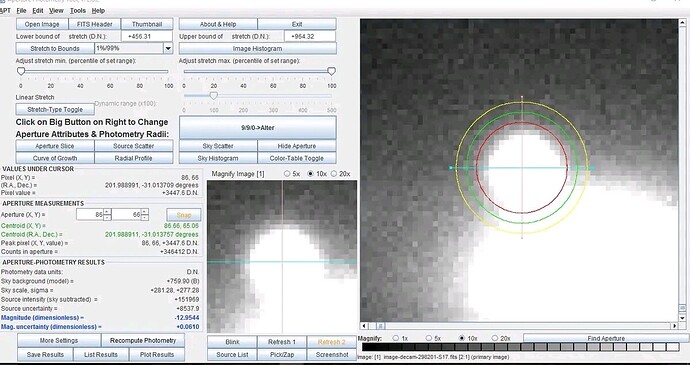Select 10x main image magnify

click(462, 338)
